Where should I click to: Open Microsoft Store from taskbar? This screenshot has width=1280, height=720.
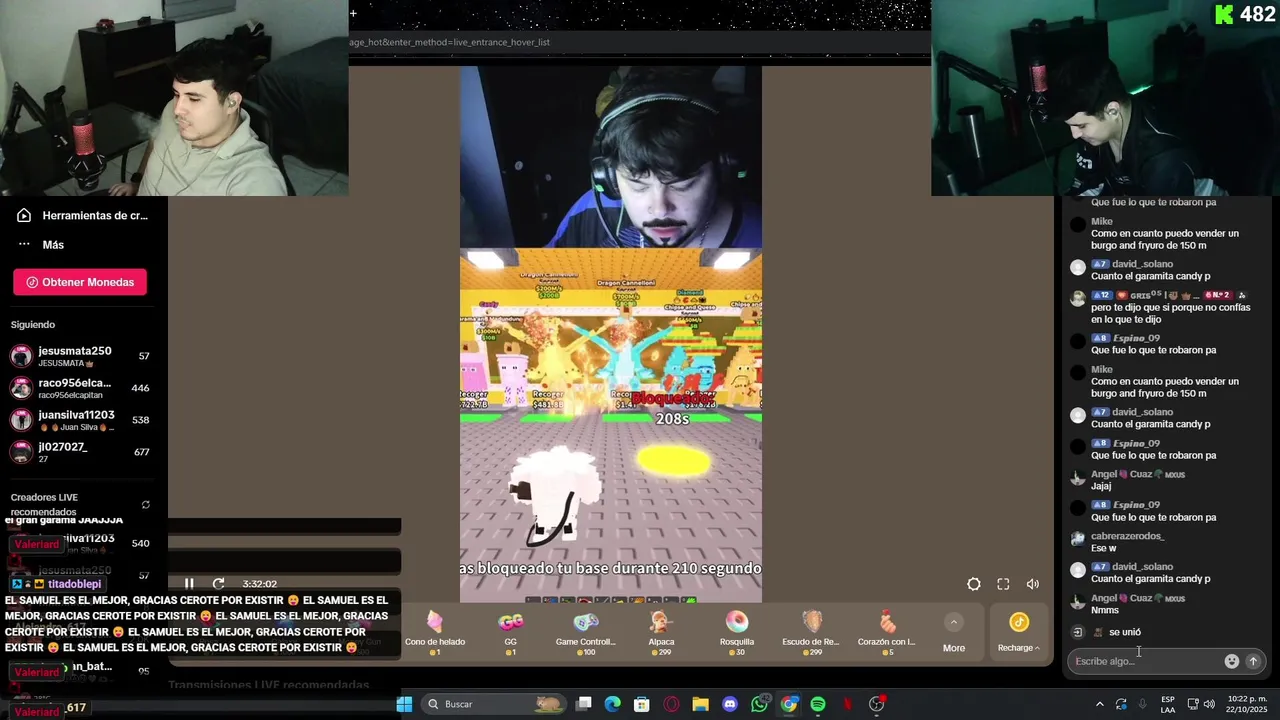click(x=642, y=704)
